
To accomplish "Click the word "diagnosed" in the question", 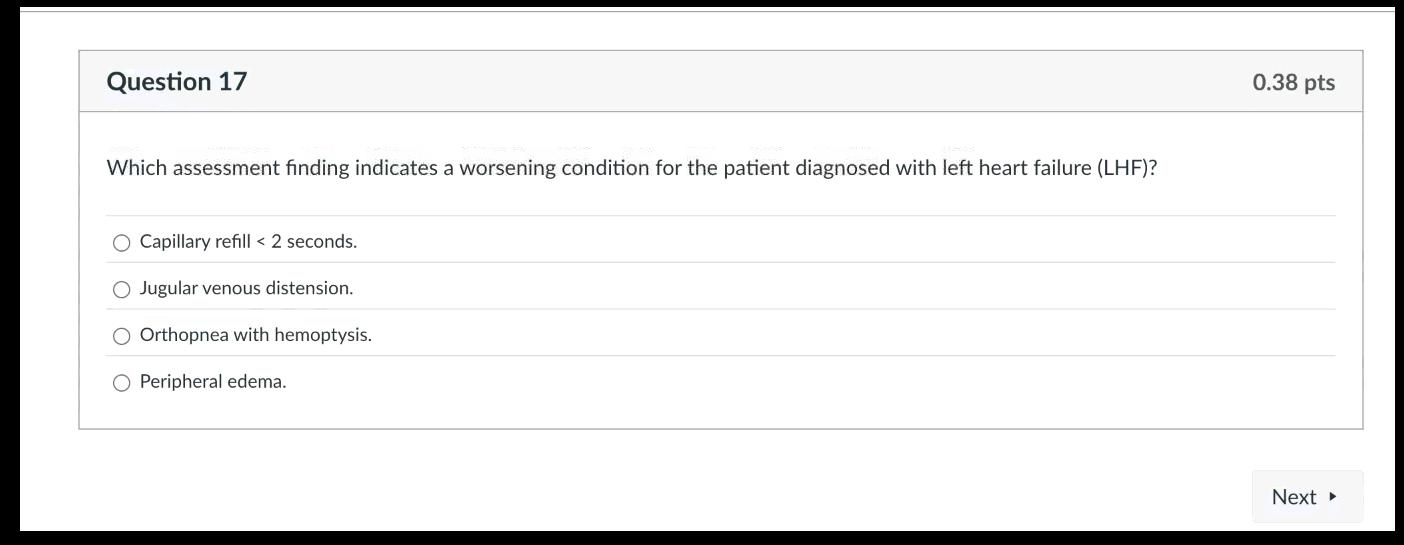I will 842,168.
